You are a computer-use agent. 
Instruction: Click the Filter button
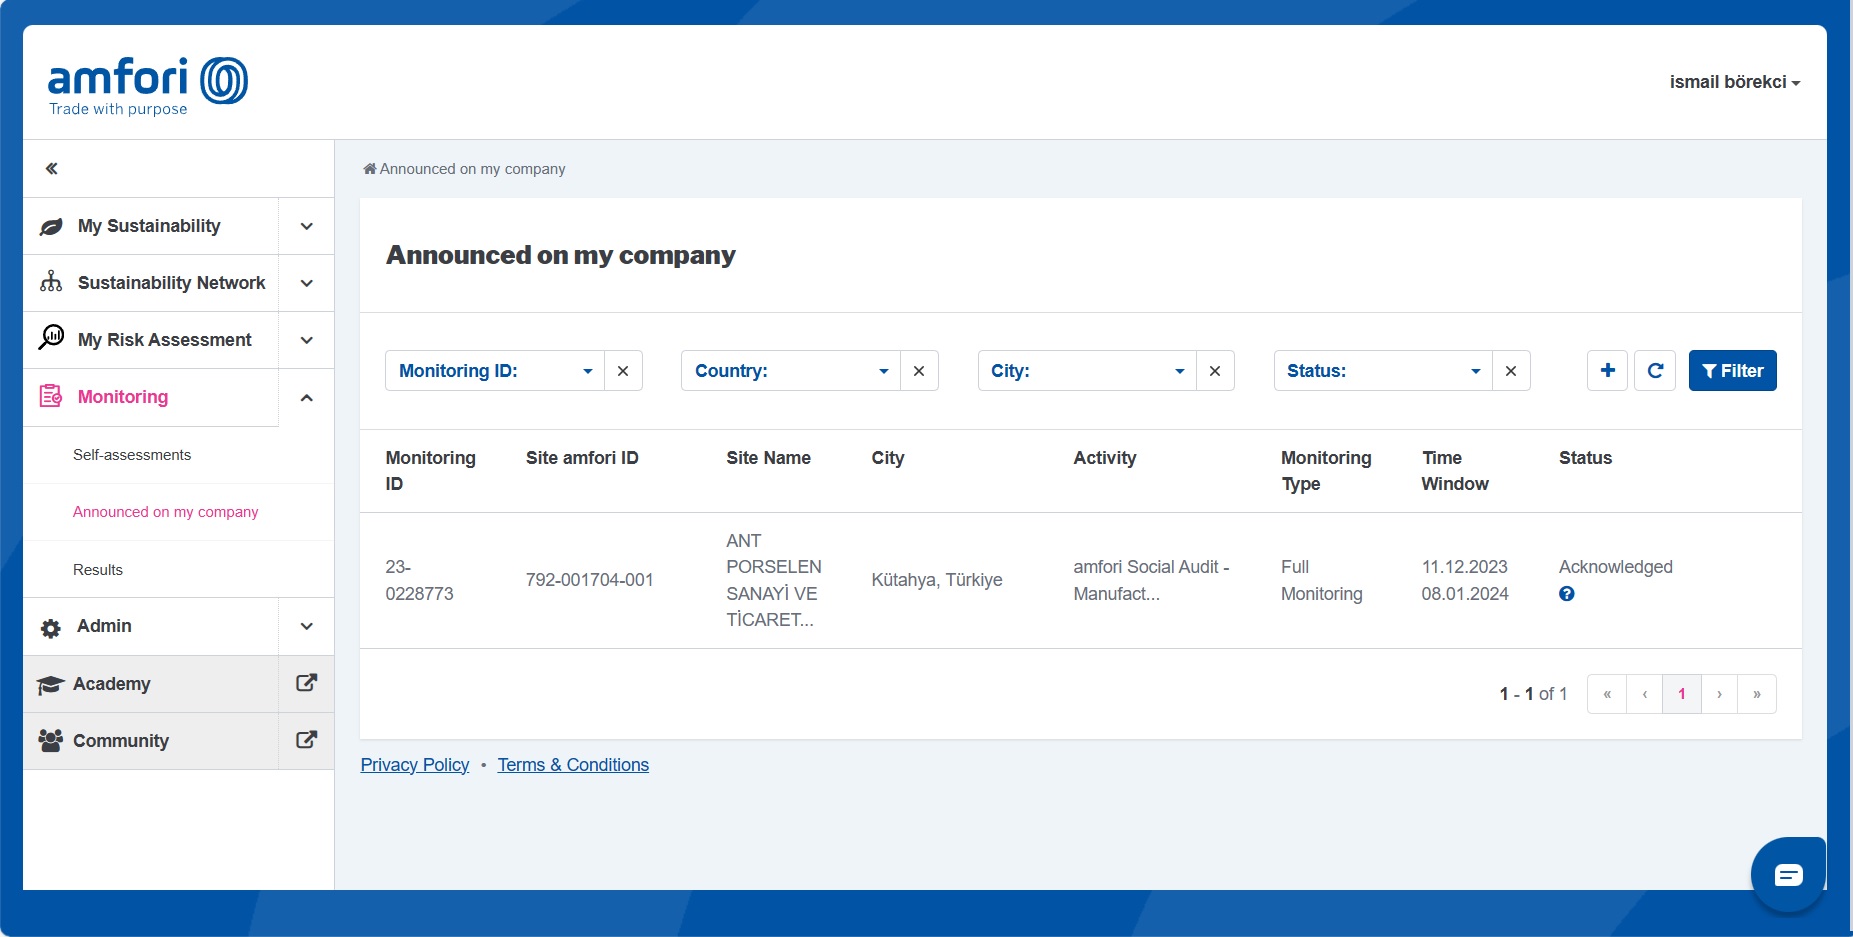click(1733, 371)
